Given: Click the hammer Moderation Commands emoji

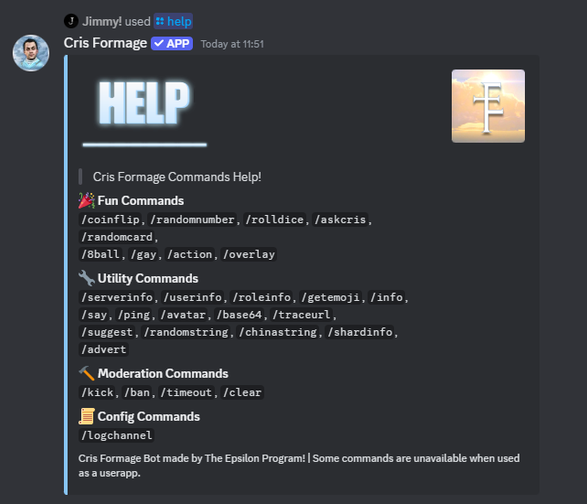Looking at the screenshot, I should pos(86,373).
